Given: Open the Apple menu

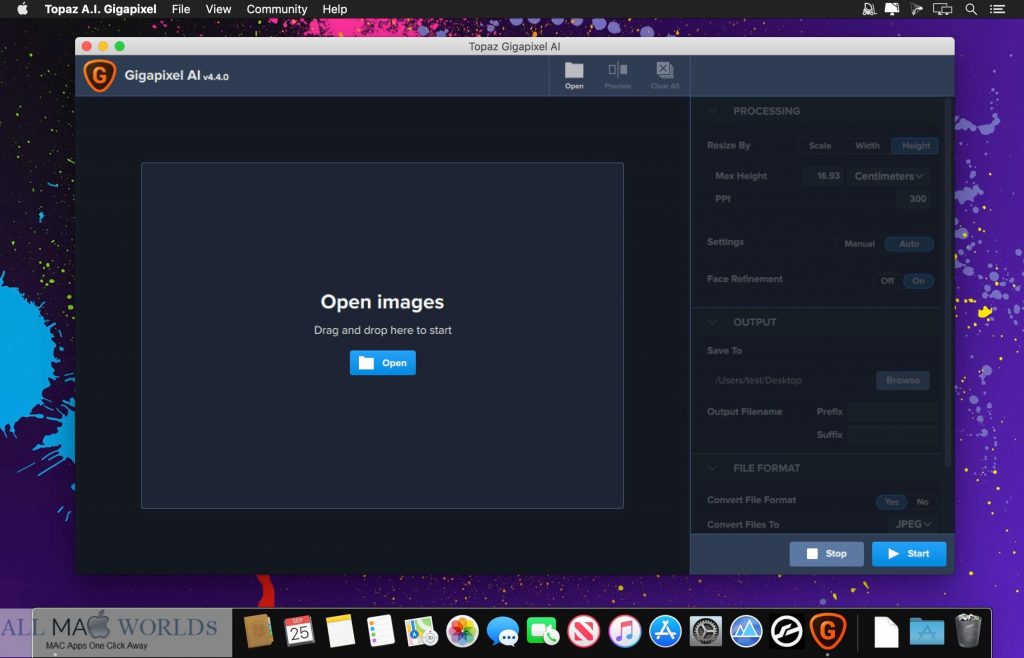Looking at the screenshot, I should (x=22, y=9).
